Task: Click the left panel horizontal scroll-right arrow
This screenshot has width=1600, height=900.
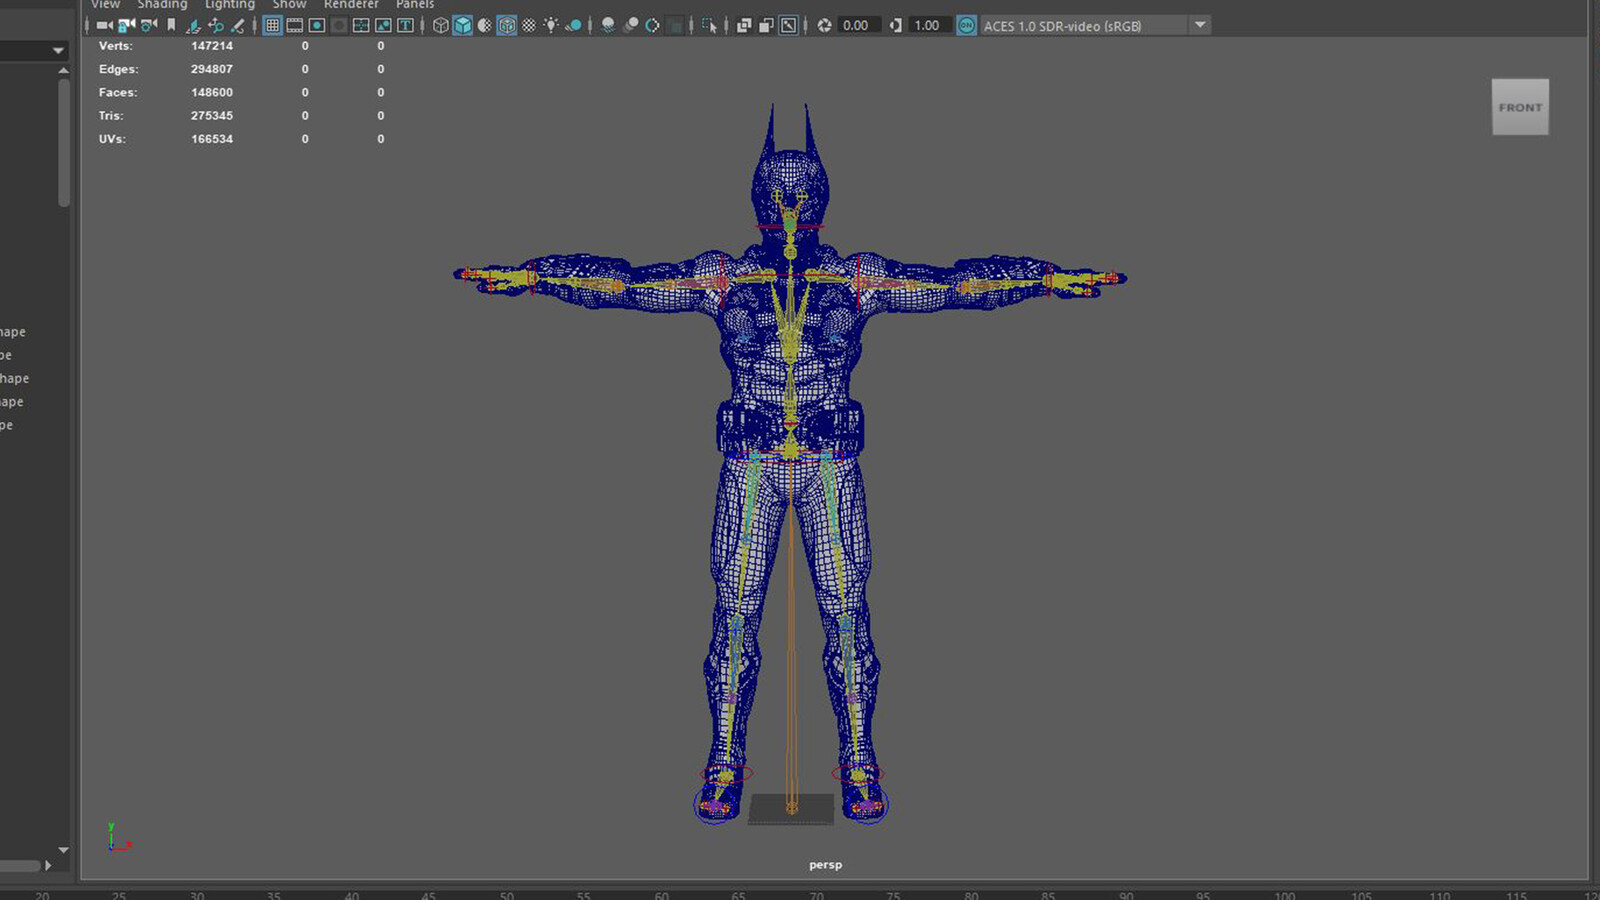Action: point(47,865)
